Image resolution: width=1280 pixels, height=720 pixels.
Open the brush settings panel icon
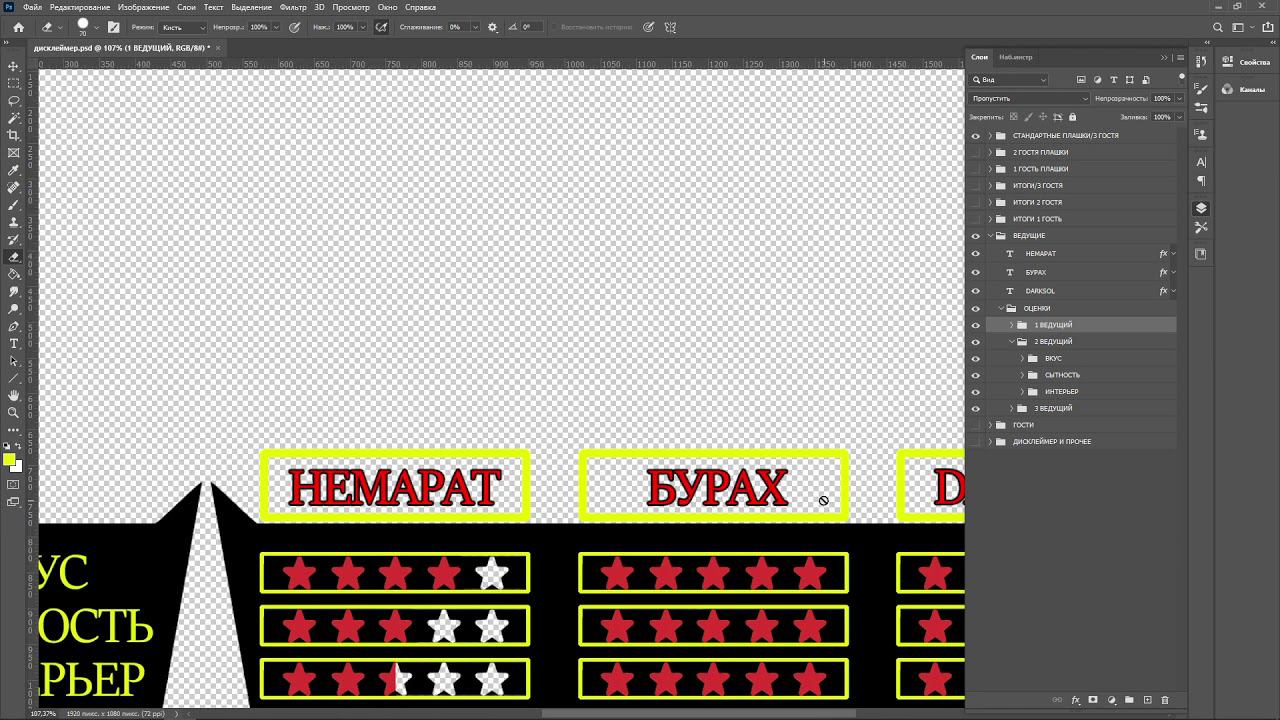tap(113, 27)
